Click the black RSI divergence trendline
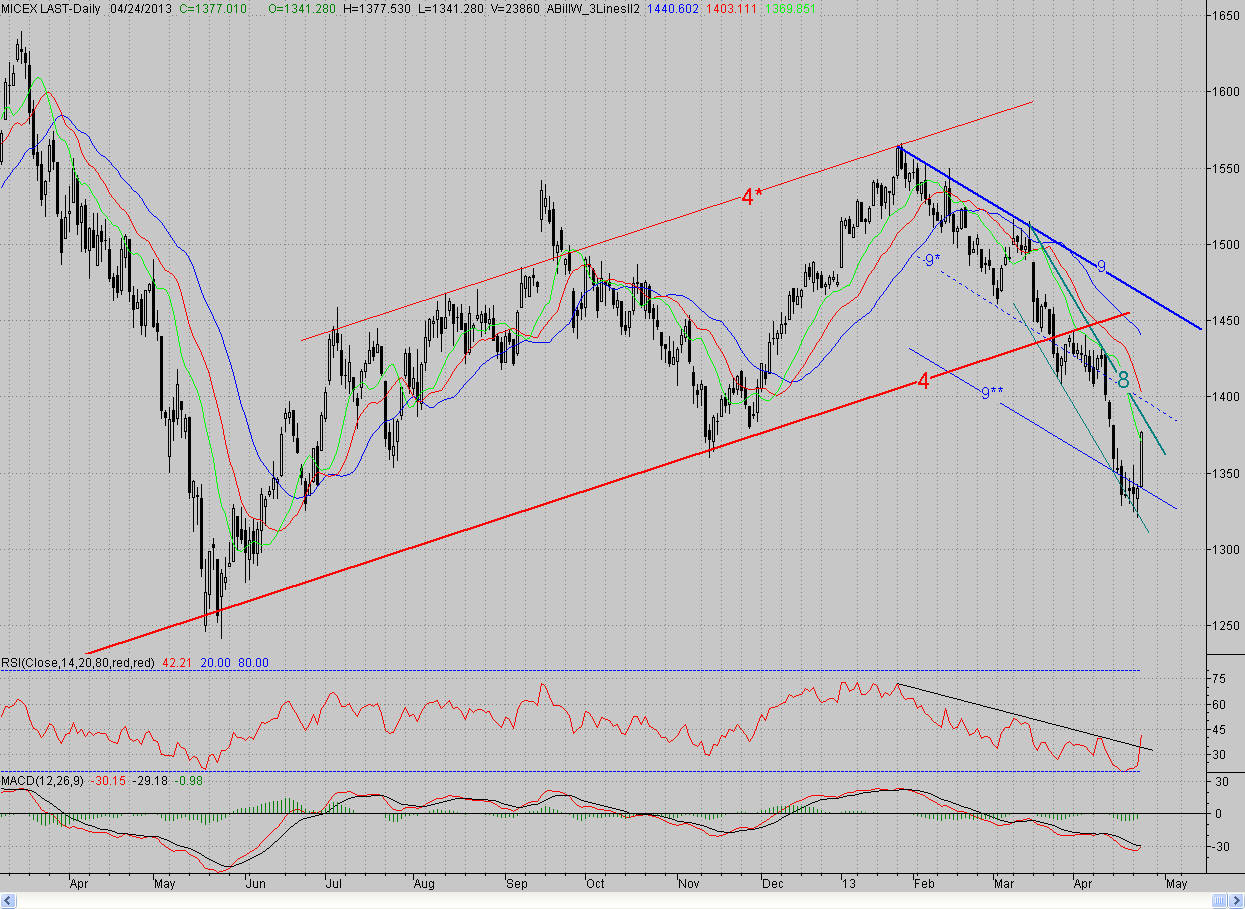Screen dimensions: 1245x909 coord(1024,717)
